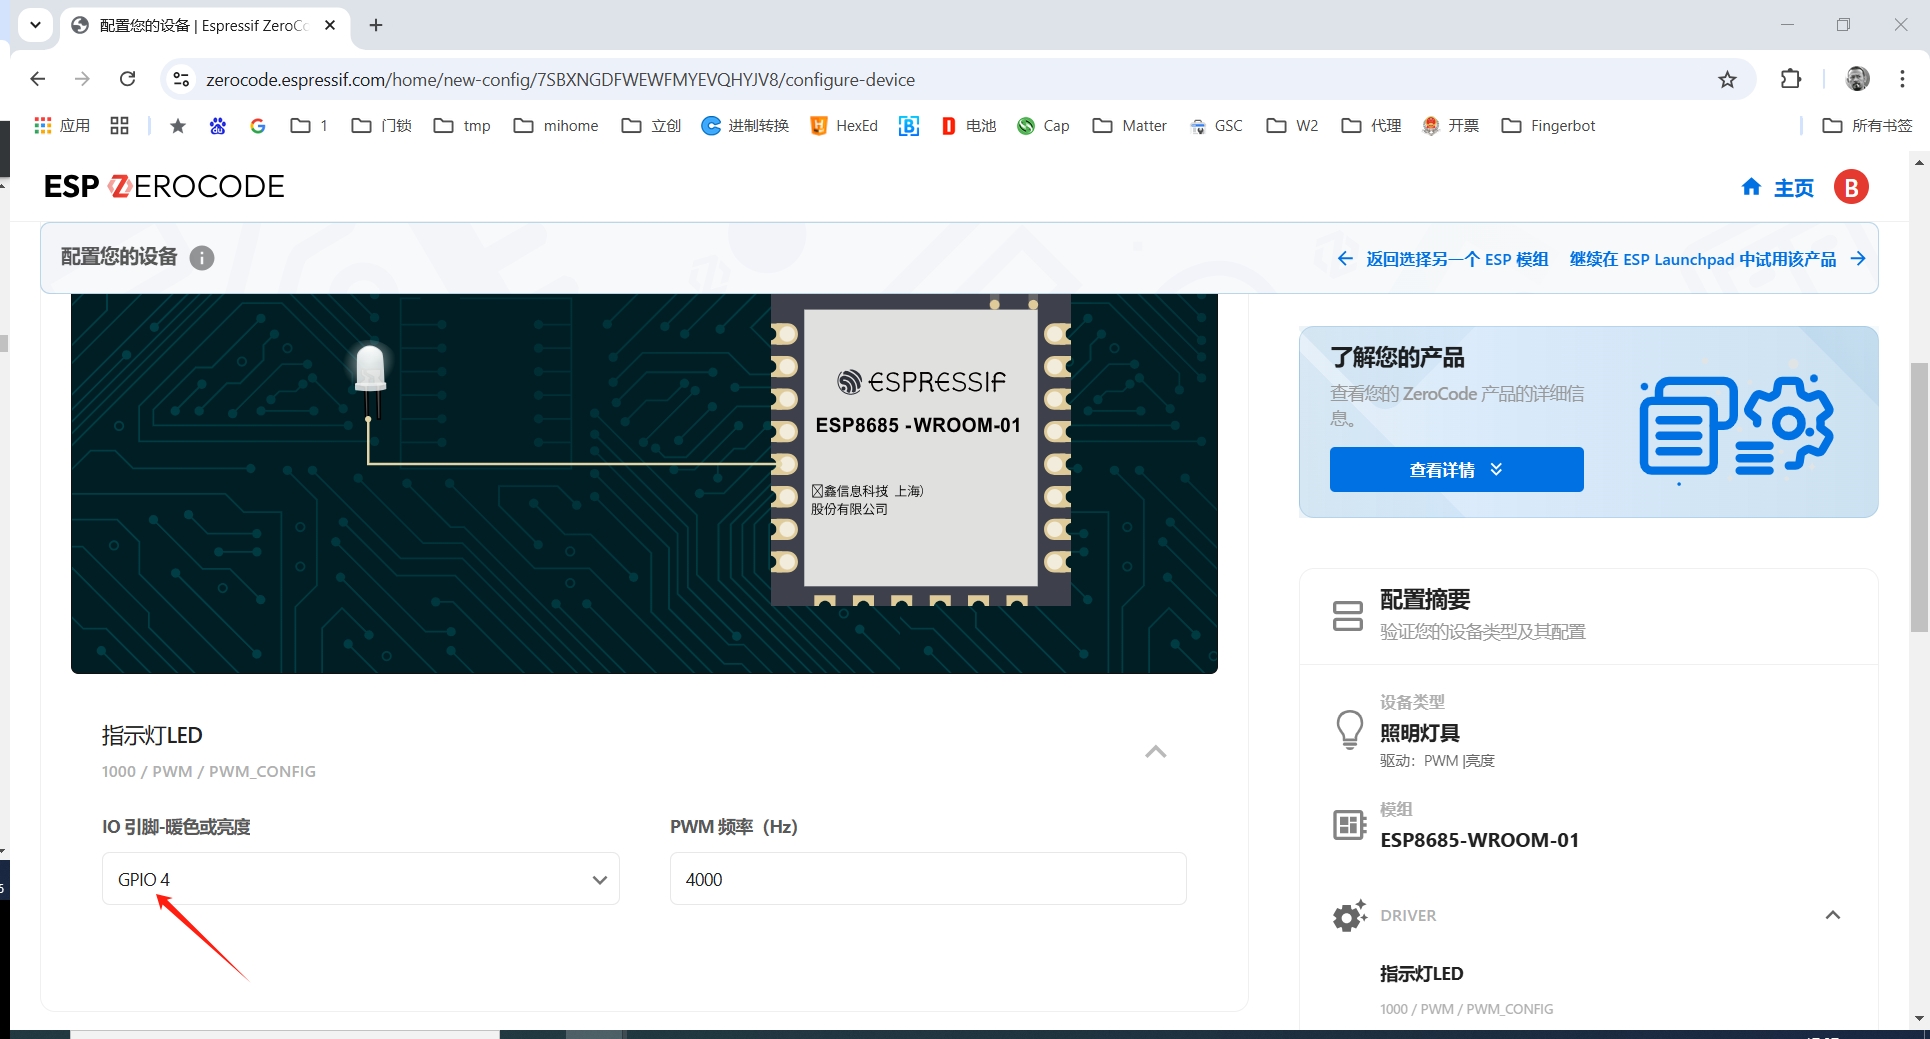
Task: Open the W2 bookmark folder
Action: 1292,125
